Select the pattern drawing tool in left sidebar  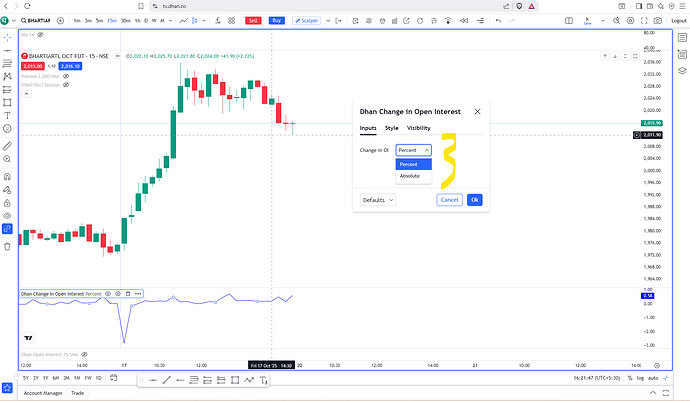pyautogui.click(x=7, y=77)
